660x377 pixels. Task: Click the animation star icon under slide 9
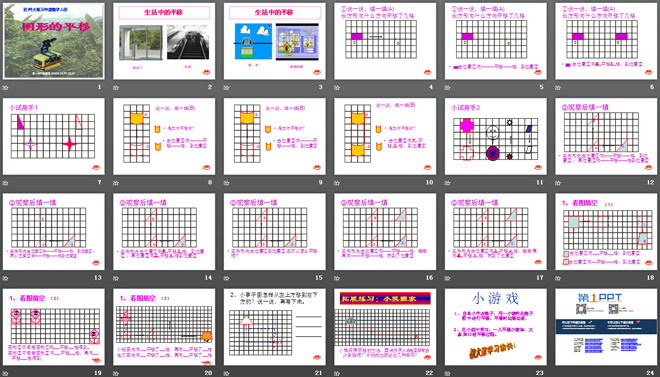[226, 183]
